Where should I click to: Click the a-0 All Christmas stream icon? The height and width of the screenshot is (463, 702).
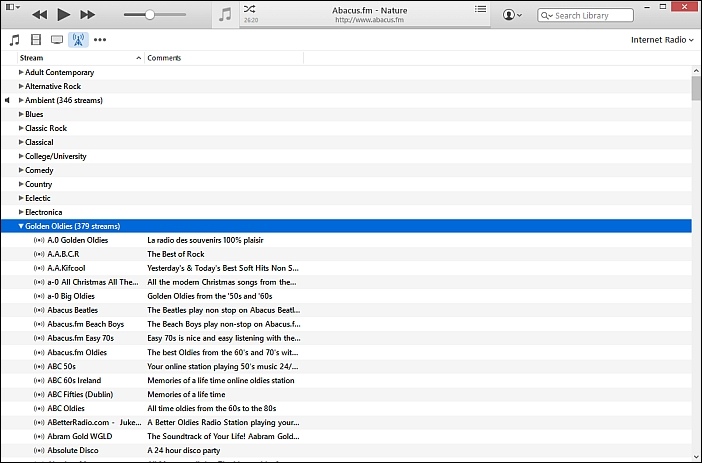tap(39, 282)
